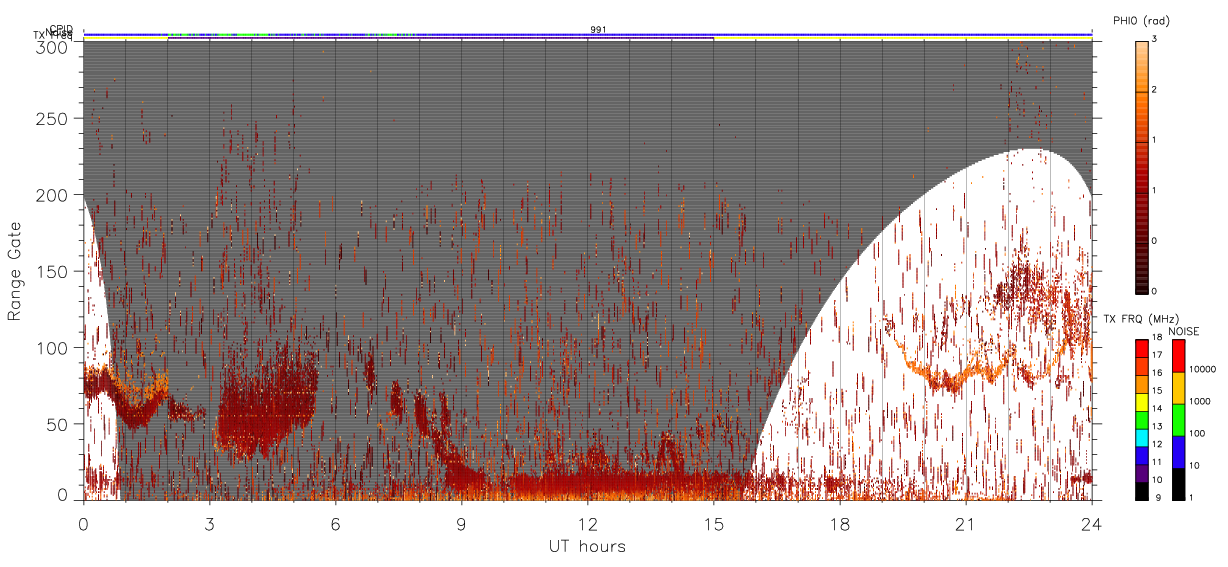The height and width of the screenshot is (567, 1228).
Task: Click the 'NOISE' legend title
Action: click(1184, 330)
